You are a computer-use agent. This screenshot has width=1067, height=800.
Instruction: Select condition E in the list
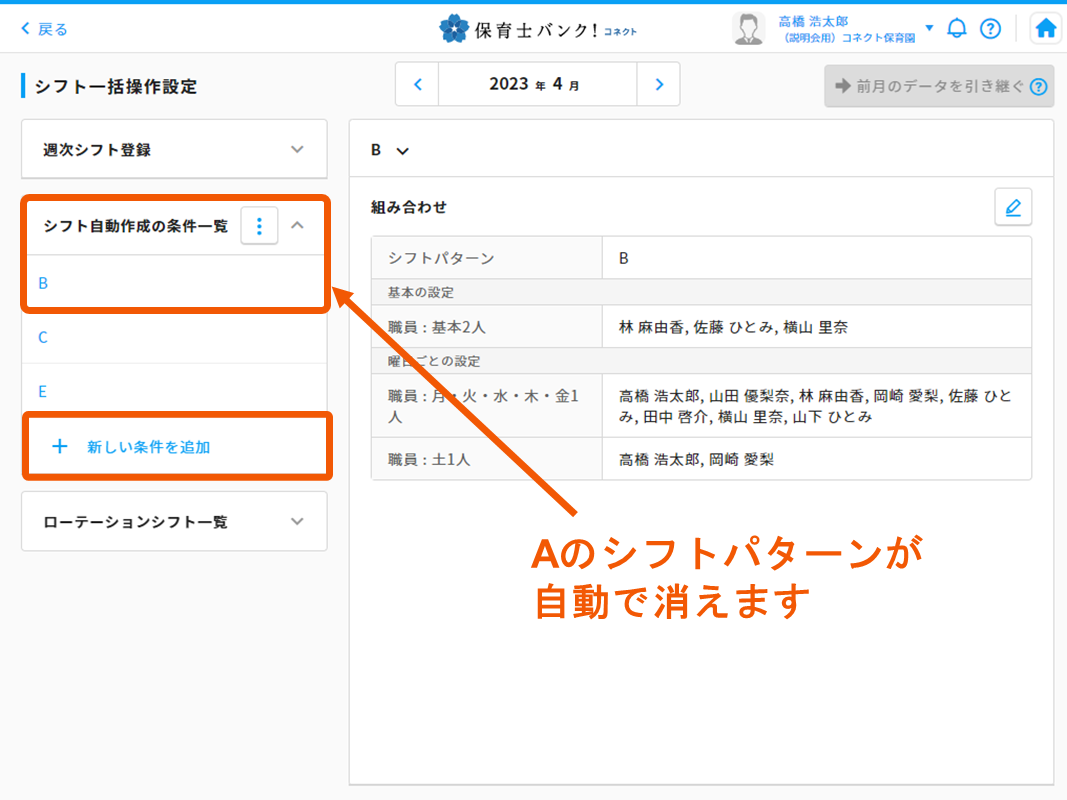pos(43,391)
